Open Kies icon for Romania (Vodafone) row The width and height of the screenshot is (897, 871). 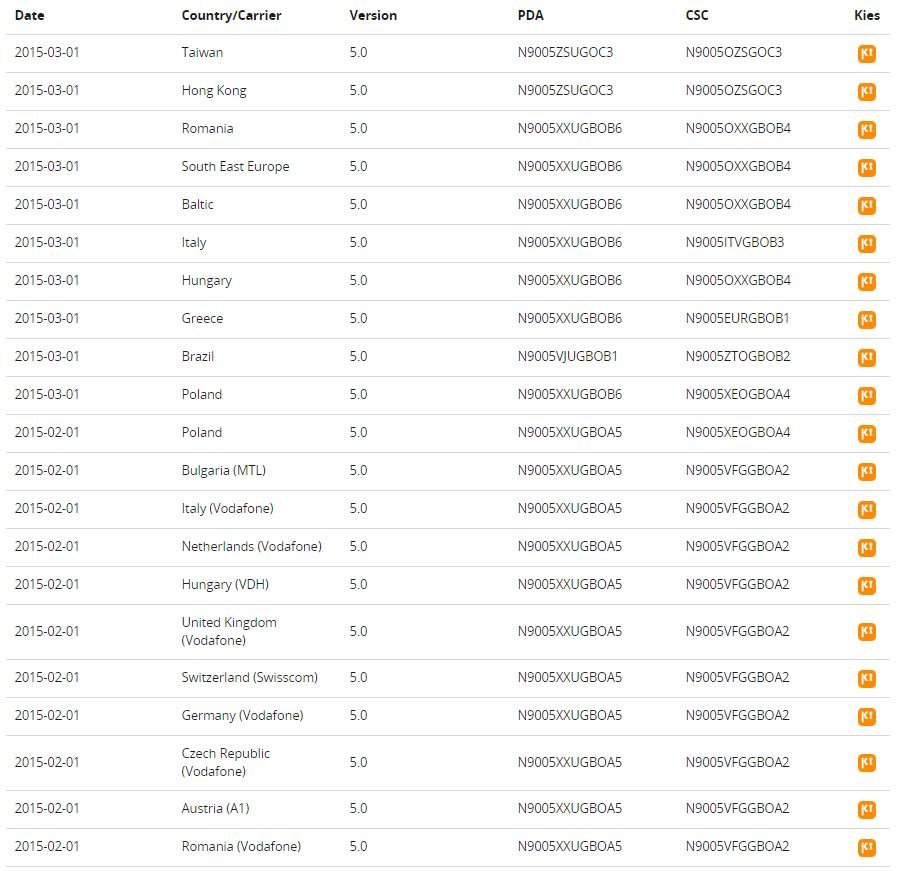tap(867, 847)
